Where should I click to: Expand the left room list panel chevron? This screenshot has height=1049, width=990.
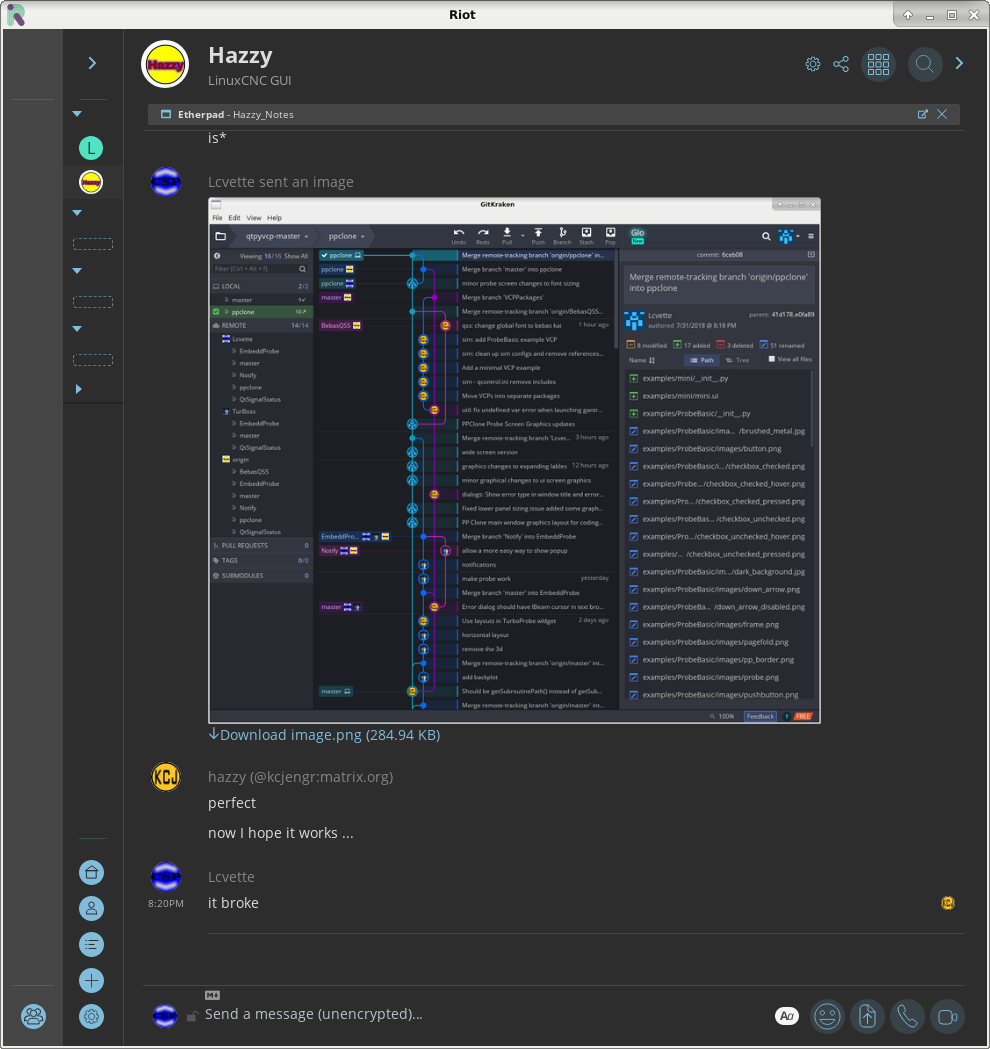(x=92, y=63)
